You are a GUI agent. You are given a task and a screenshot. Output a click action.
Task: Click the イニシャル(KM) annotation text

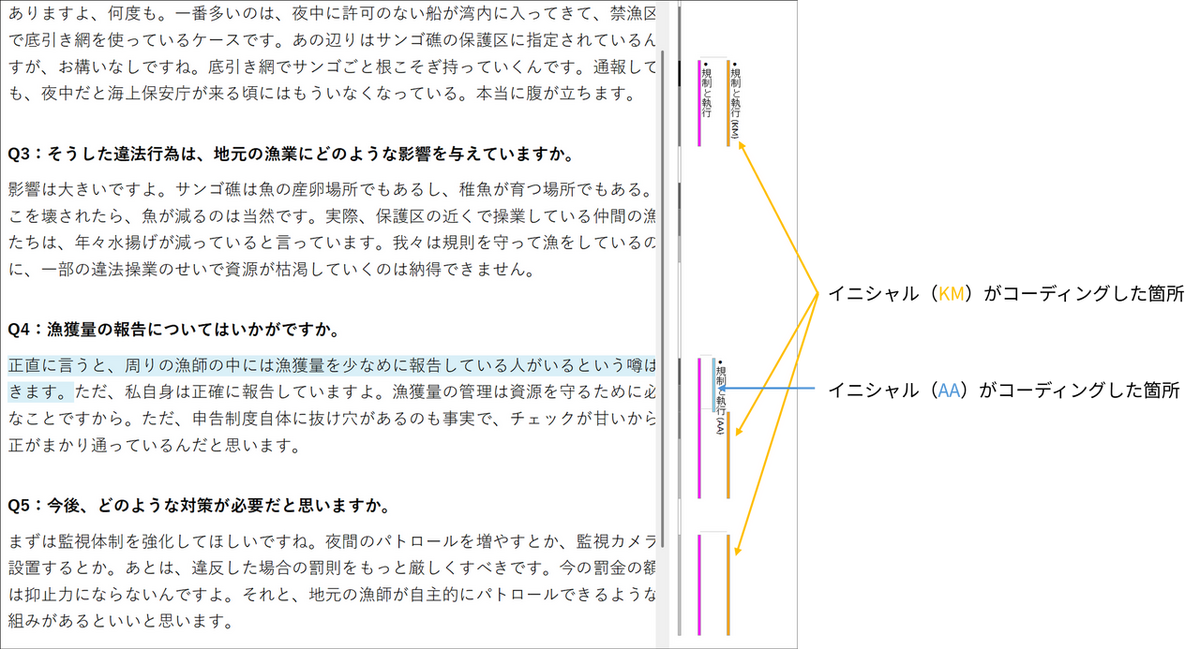[x=1003, y=294]
